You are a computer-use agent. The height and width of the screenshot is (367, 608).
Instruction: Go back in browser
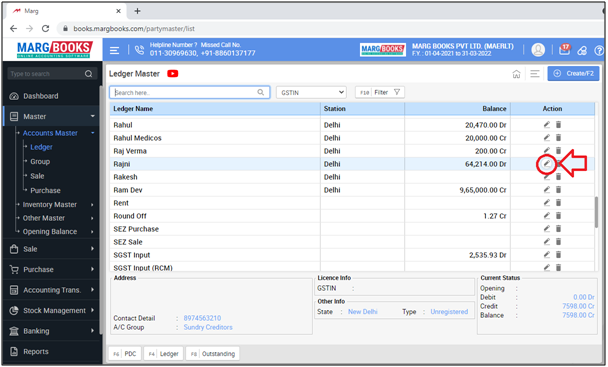click(x=13, y=28)
